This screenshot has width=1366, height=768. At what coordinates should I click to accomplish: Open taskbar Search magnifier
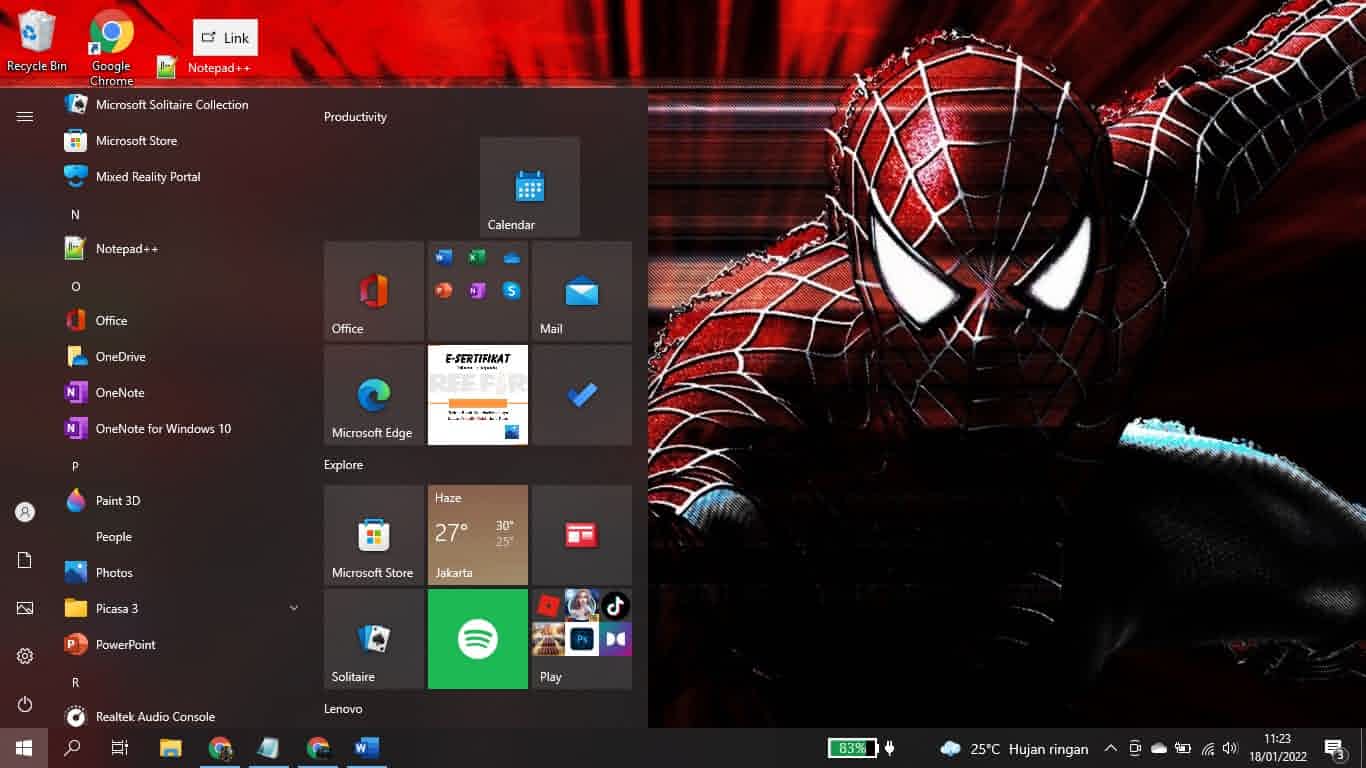tap(72, 748)
